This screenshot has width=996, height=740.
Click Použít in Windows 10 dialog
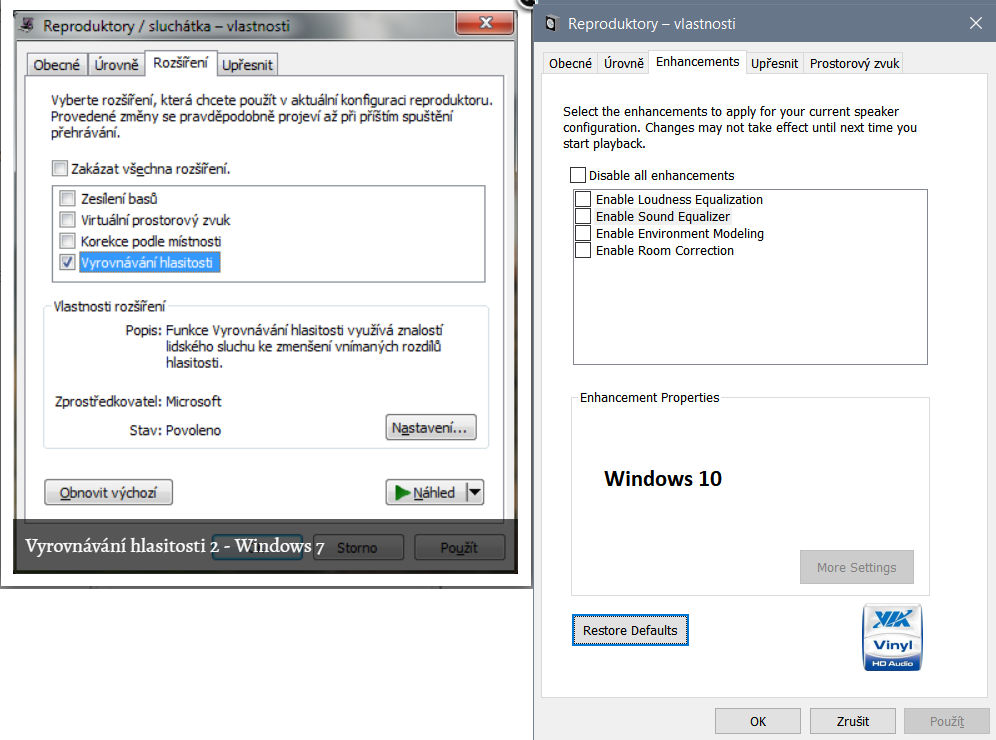click(946, 722)
